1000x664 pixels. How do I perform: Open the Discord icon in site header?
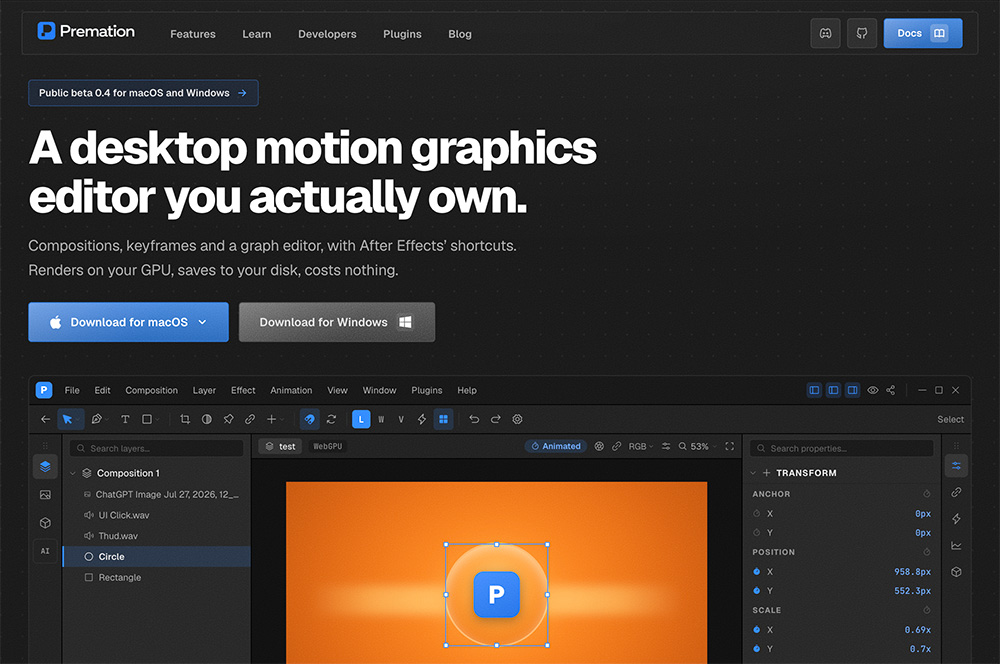coord(825,33)
